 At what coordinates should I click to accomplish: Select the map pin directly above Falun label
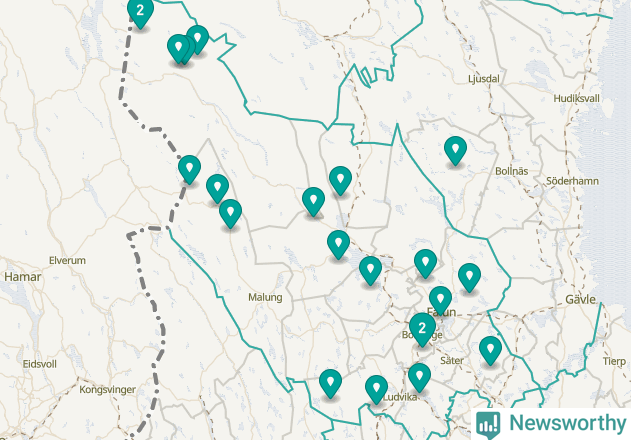tap(440, 300)
